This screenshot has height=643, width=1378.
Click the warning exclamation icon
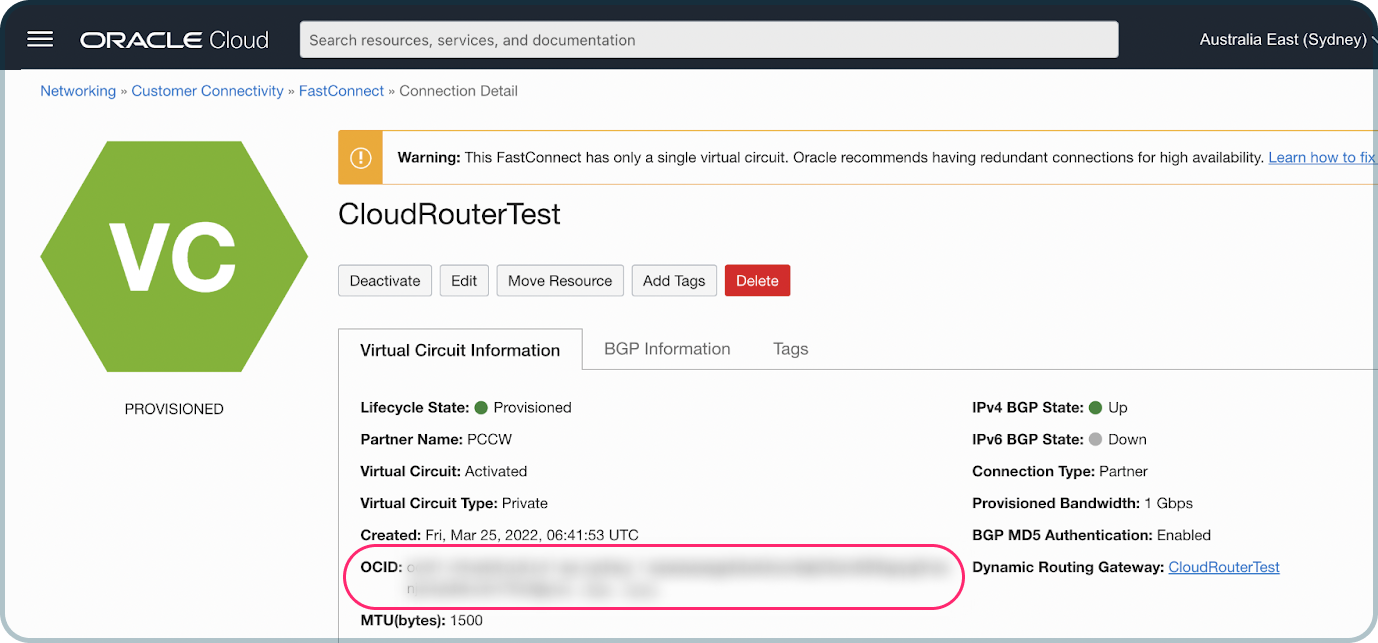point(360,157)
